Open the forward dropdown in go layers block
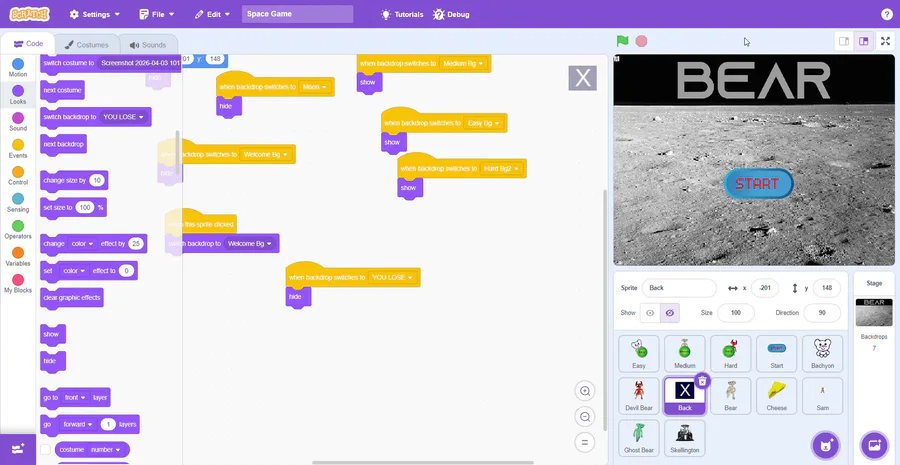Screen dimensions: 900x465 (x=77, y=424)
